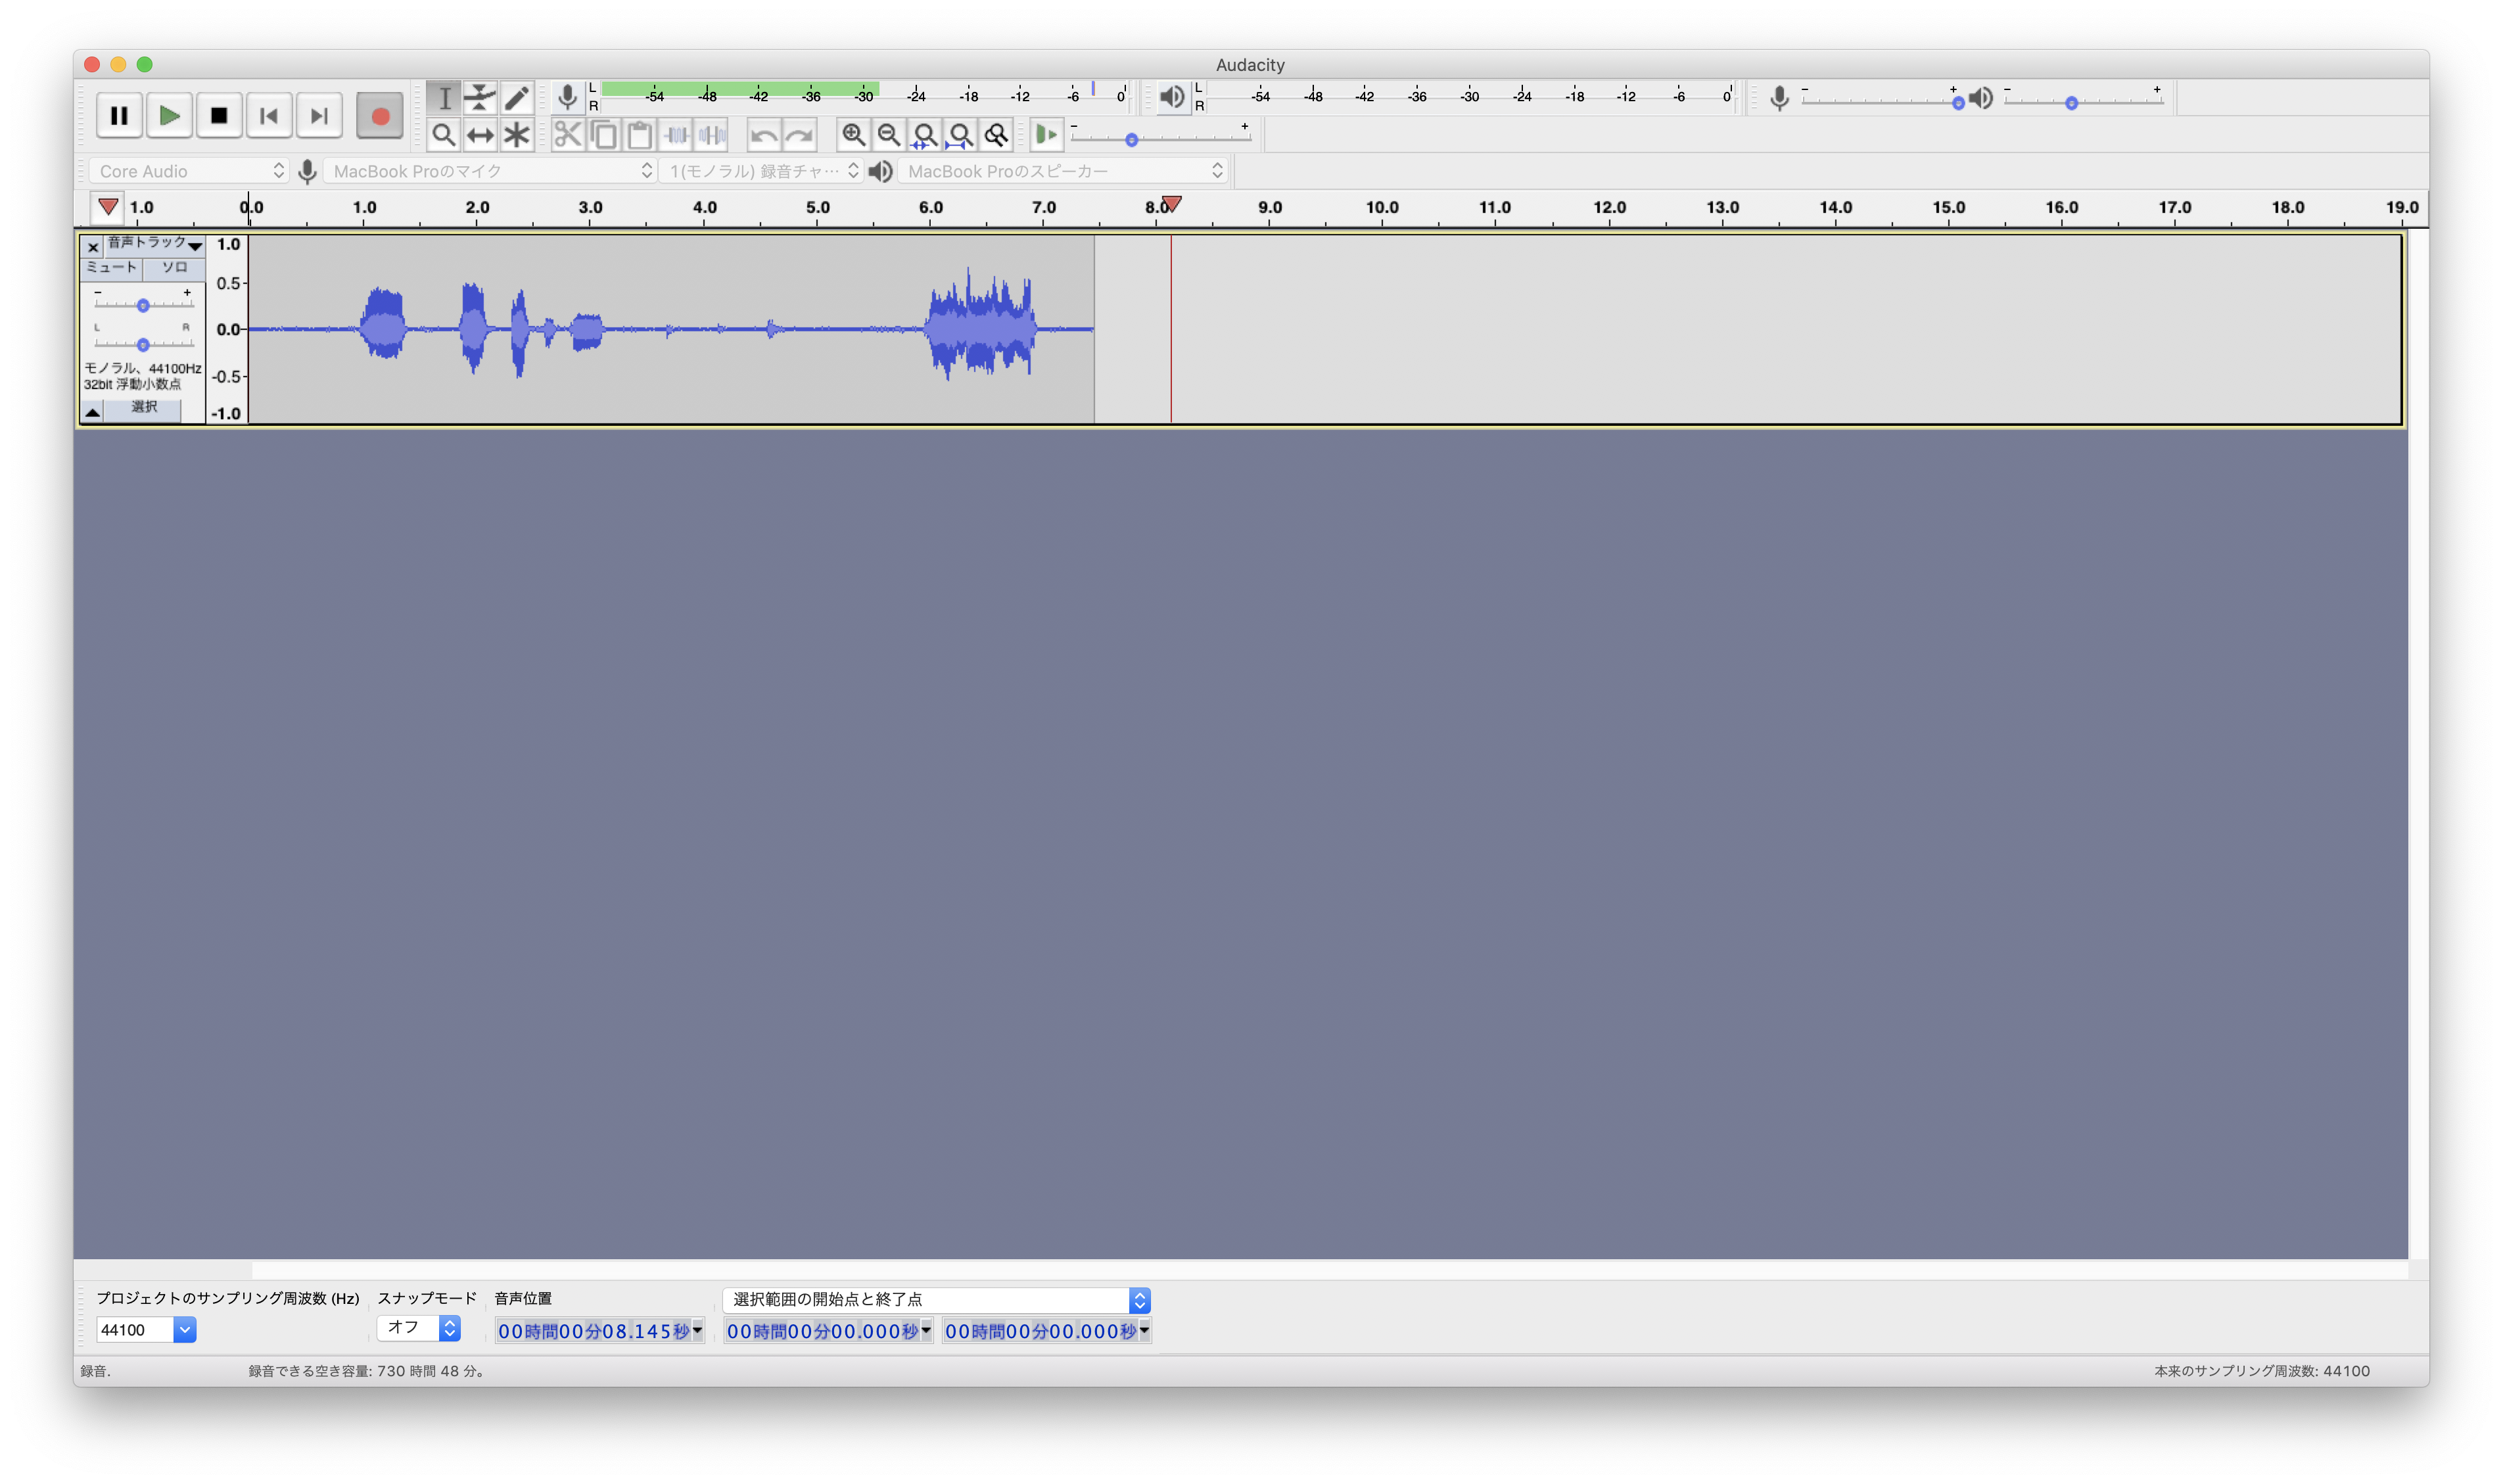This screenshot has height=1484, width=2503.
Task: Click the Undo arrow
Action: 764,135
